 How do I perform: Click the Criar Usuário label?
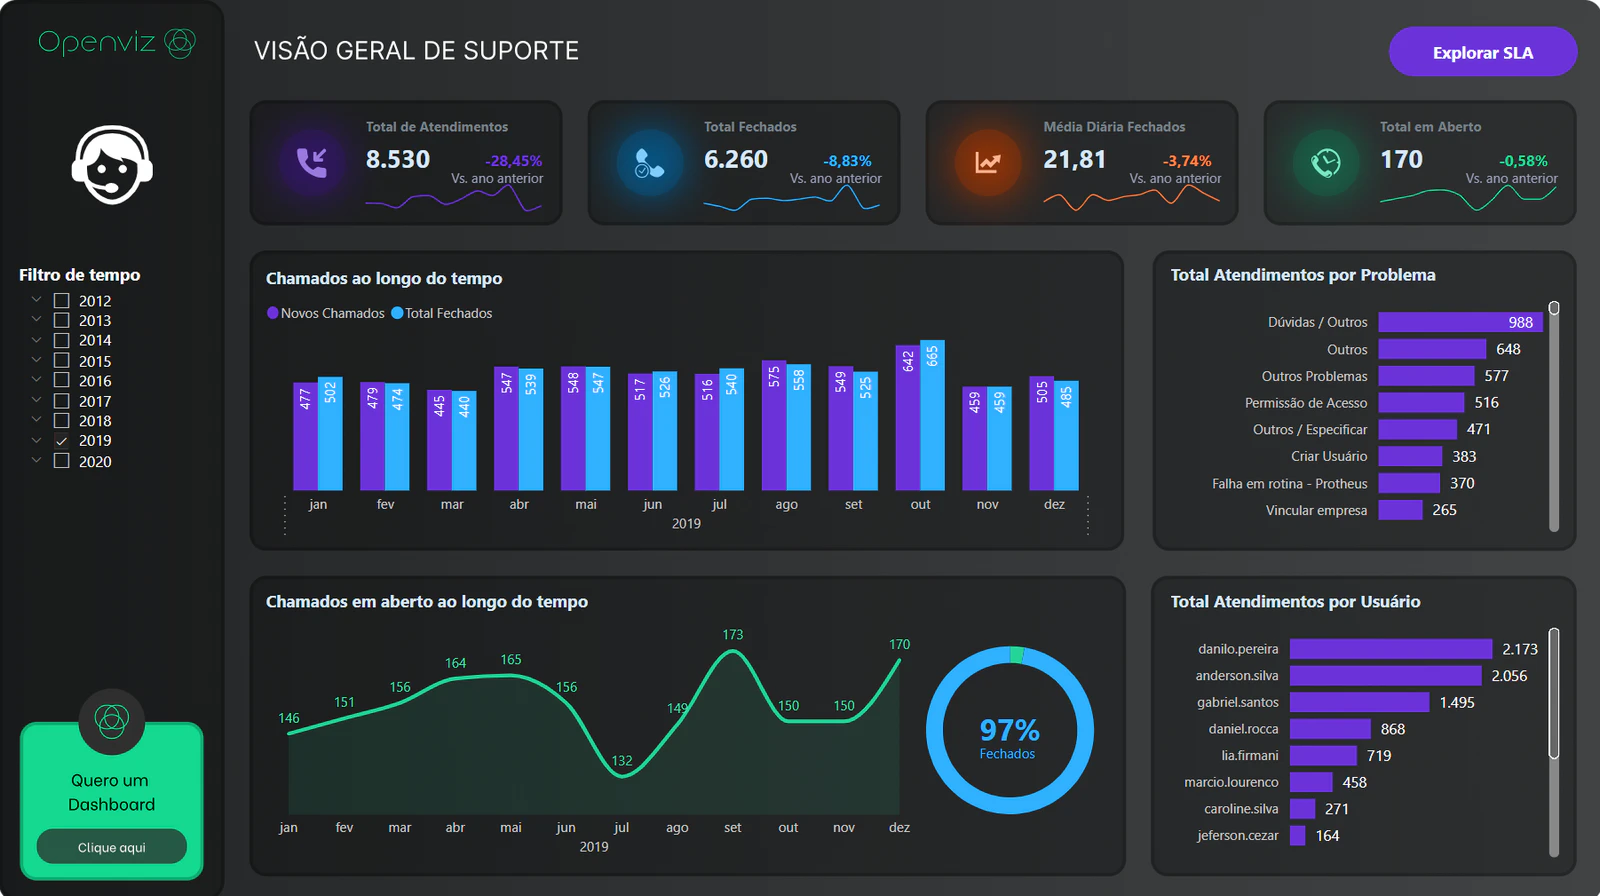pyautogui.click(x=1329, y=456)
